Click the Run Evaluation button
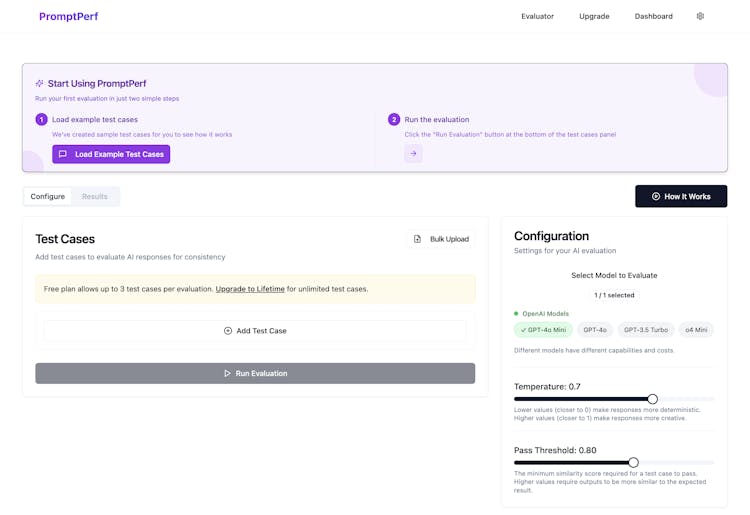 pos(255,373)
